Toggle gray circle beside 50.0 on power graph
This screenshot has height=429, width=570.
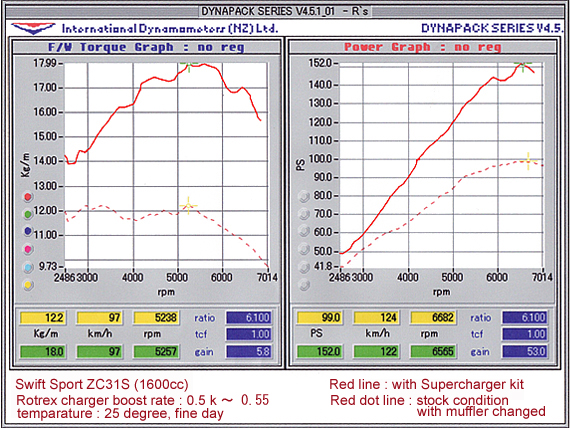[304, 249]
